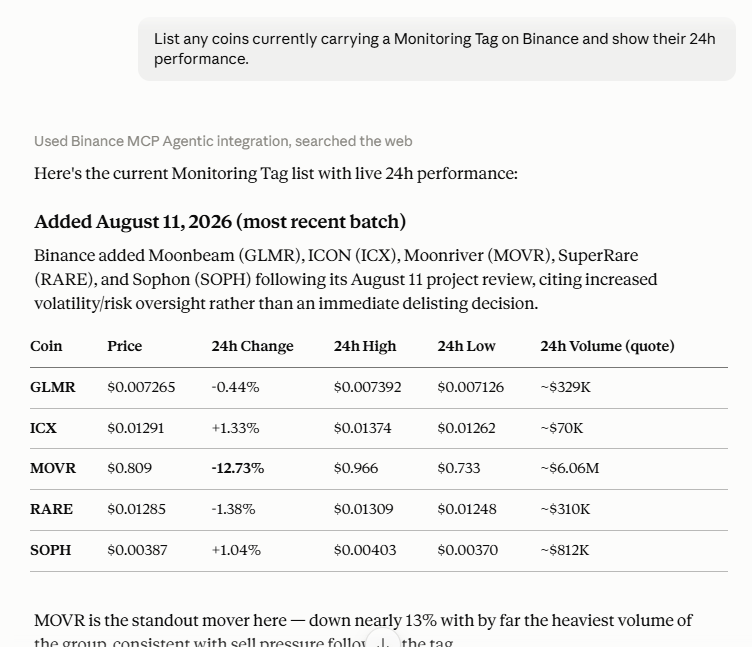The width and height of the screenshot is (752, 647).
Task: Click the 24h Volume (quote) column header
Action: click(x=607, y=346)
